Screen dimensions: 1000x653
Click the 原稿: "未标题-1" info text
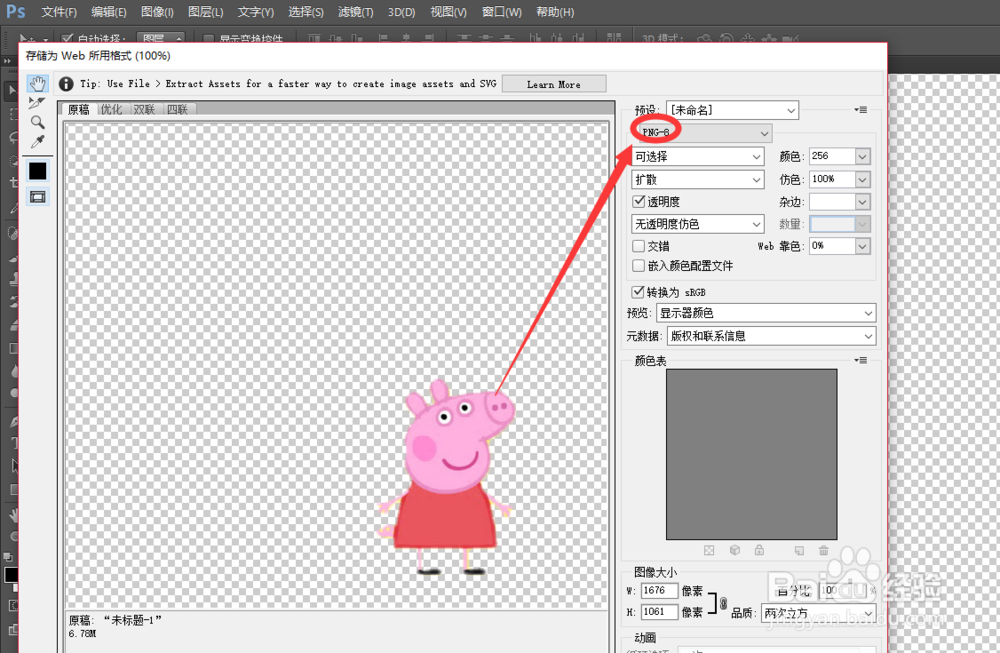pyautogui.click(x=115, y=620)
